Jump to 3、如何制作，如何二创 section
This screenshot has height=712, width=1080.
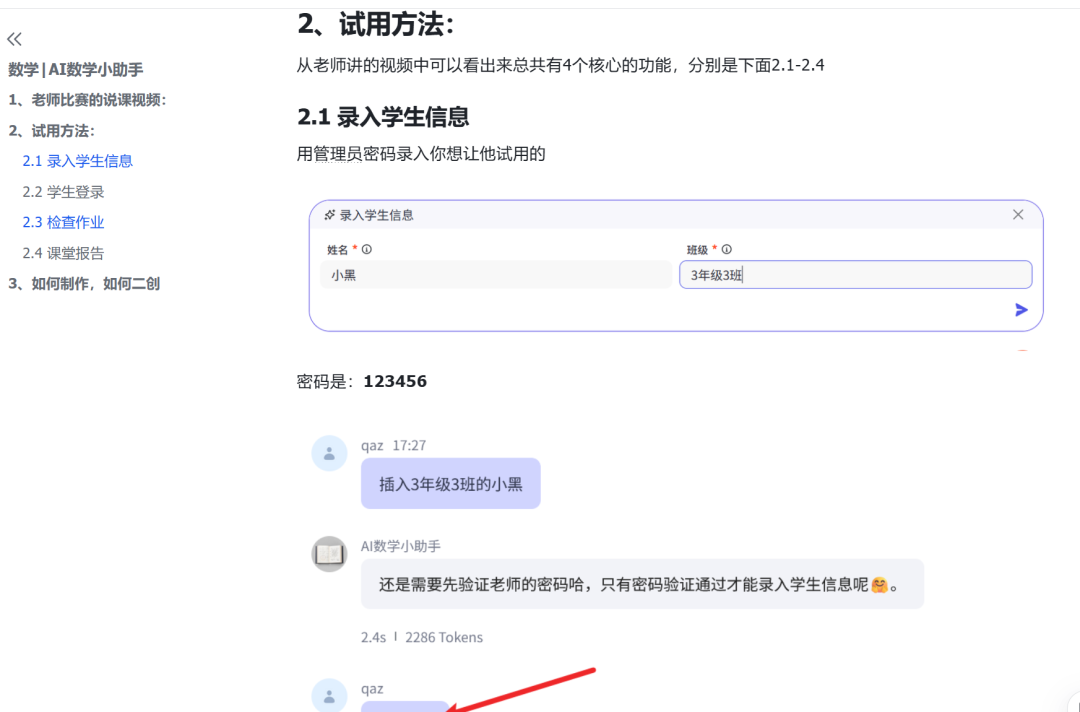click(x=84, y=284)
